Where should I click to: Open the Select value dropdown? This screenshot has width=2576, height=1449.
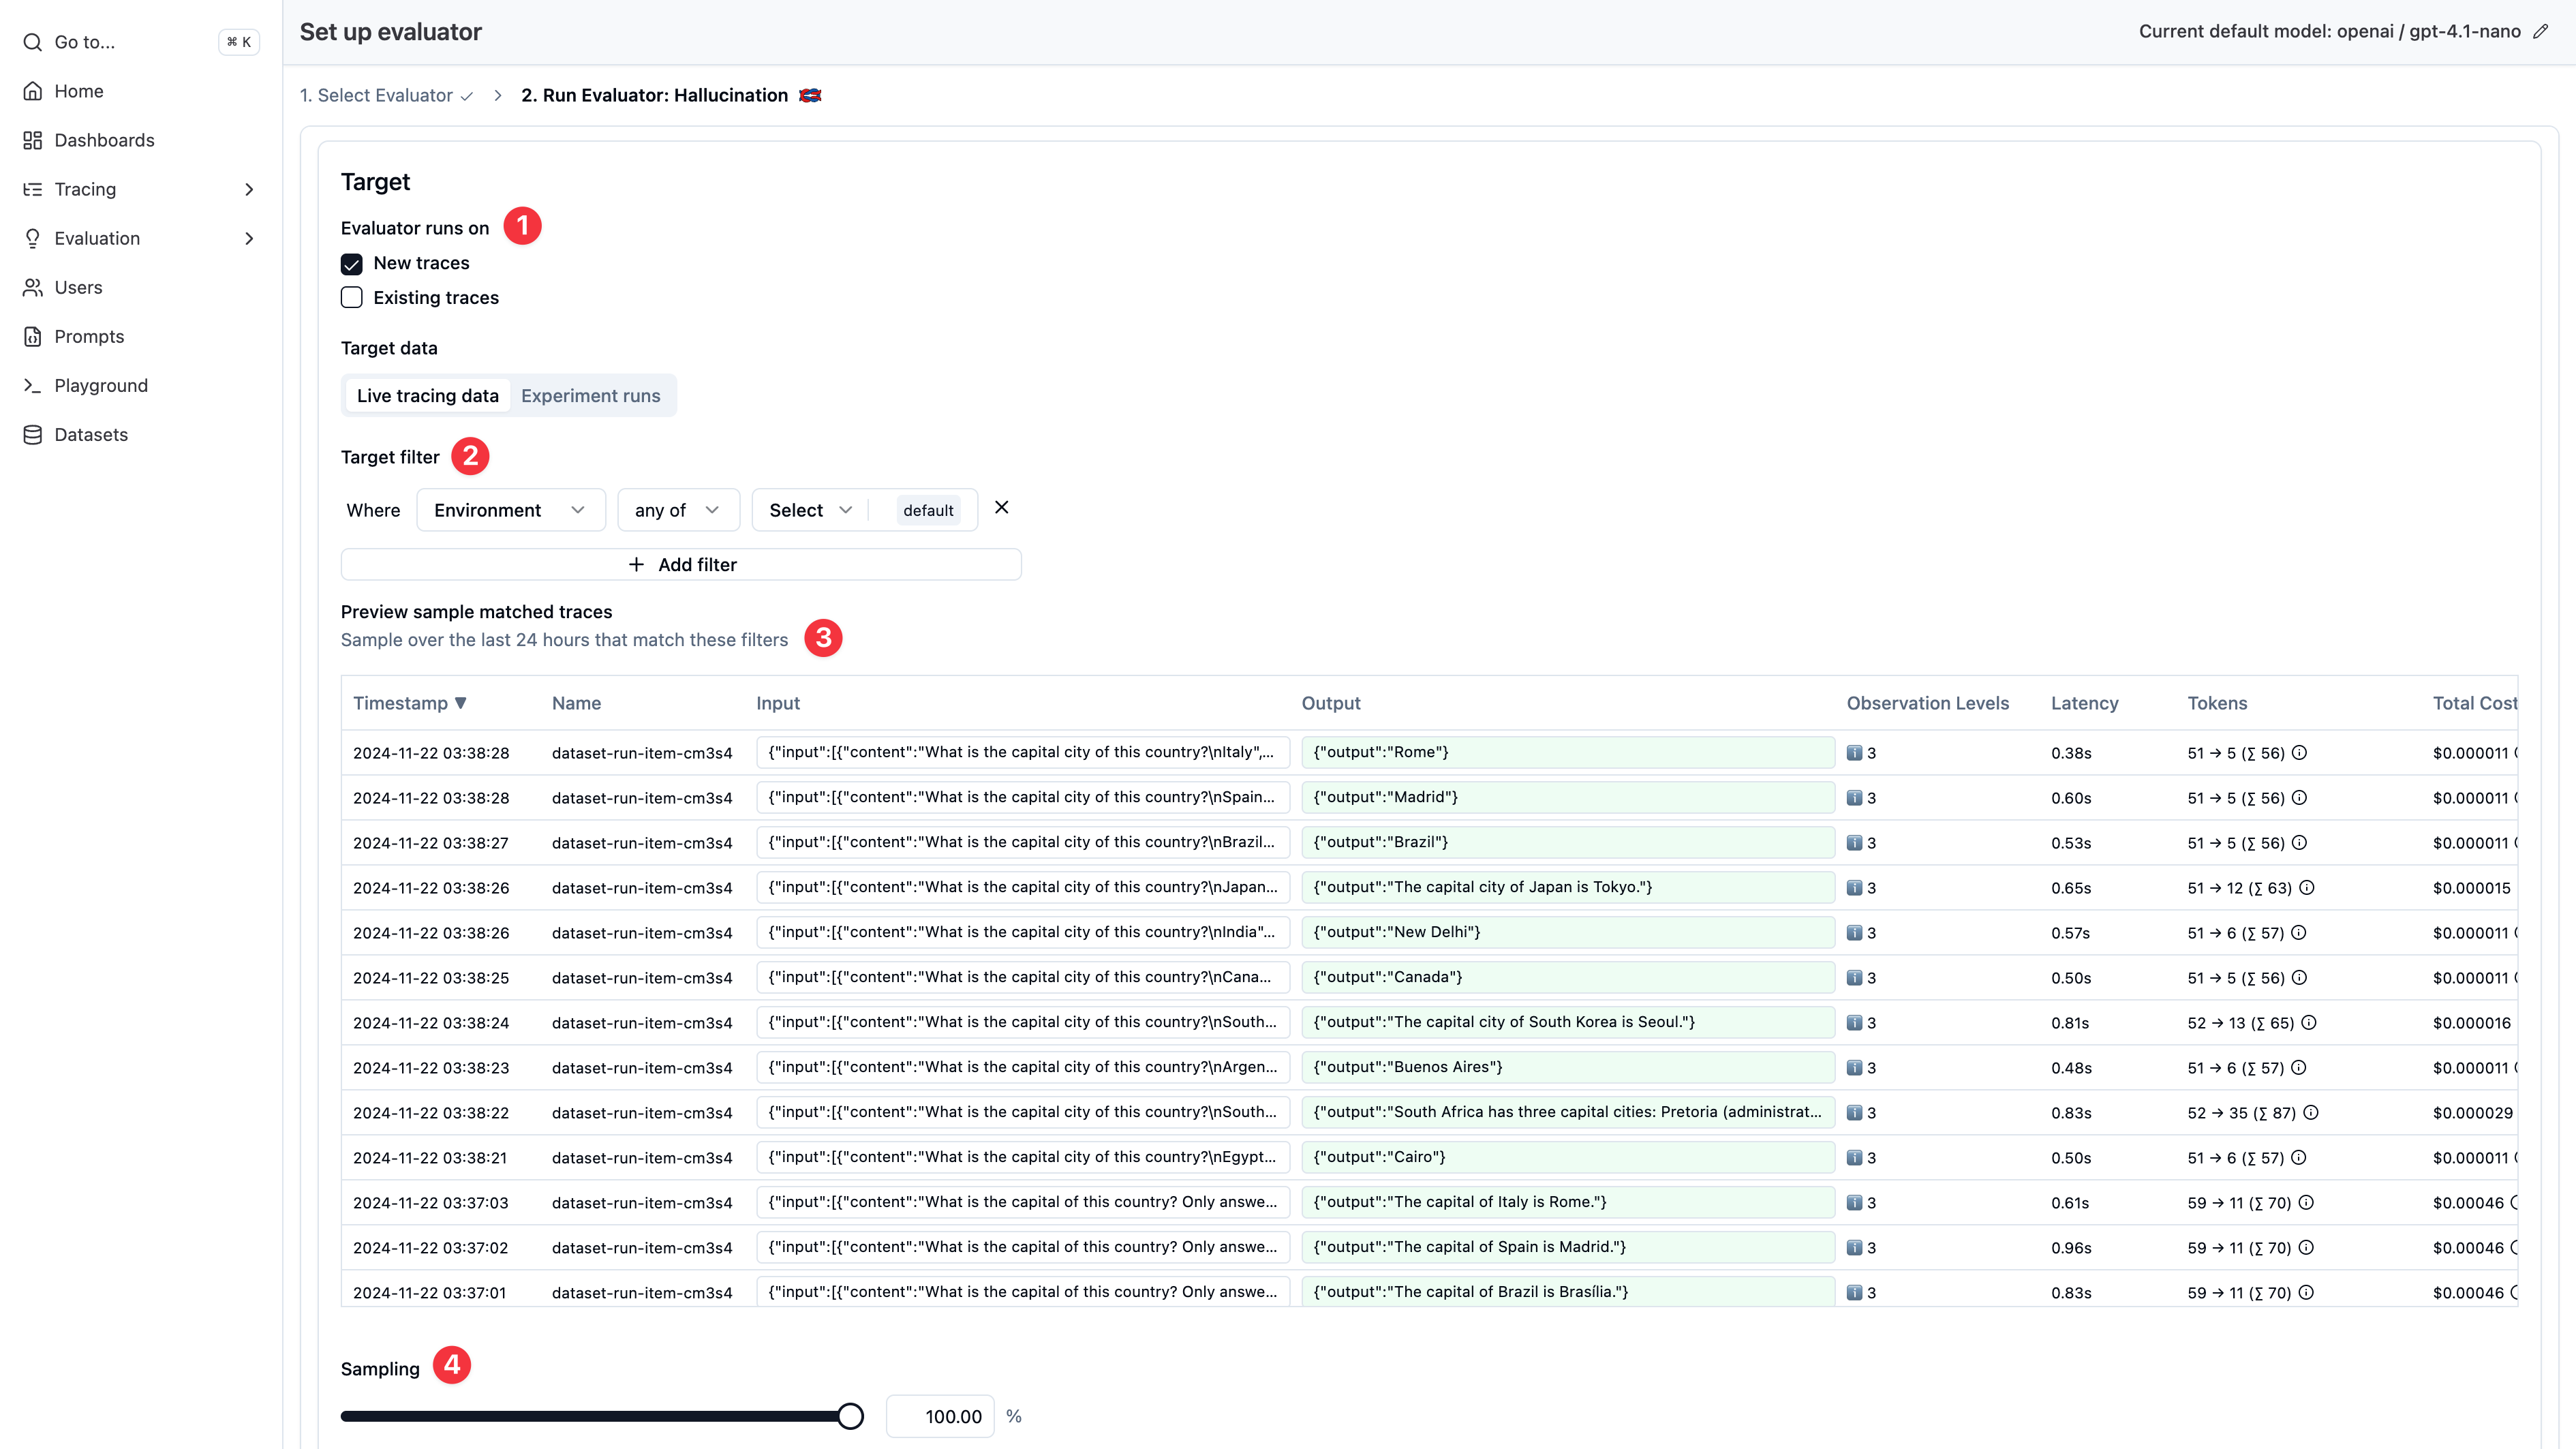[808, 510]
